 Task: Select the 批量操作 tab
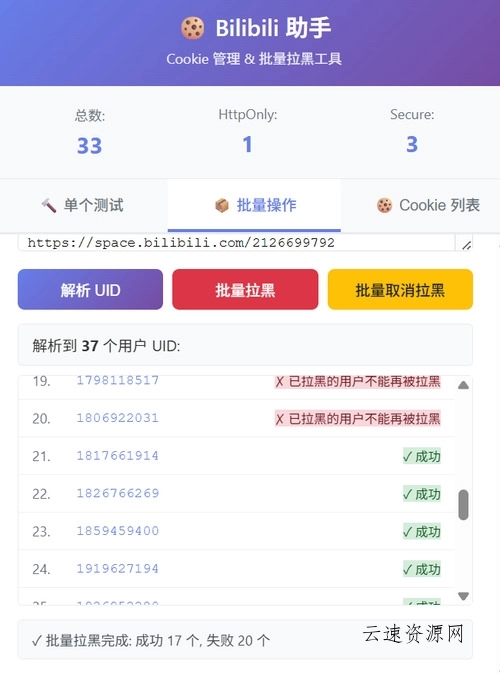click(254, 205)
